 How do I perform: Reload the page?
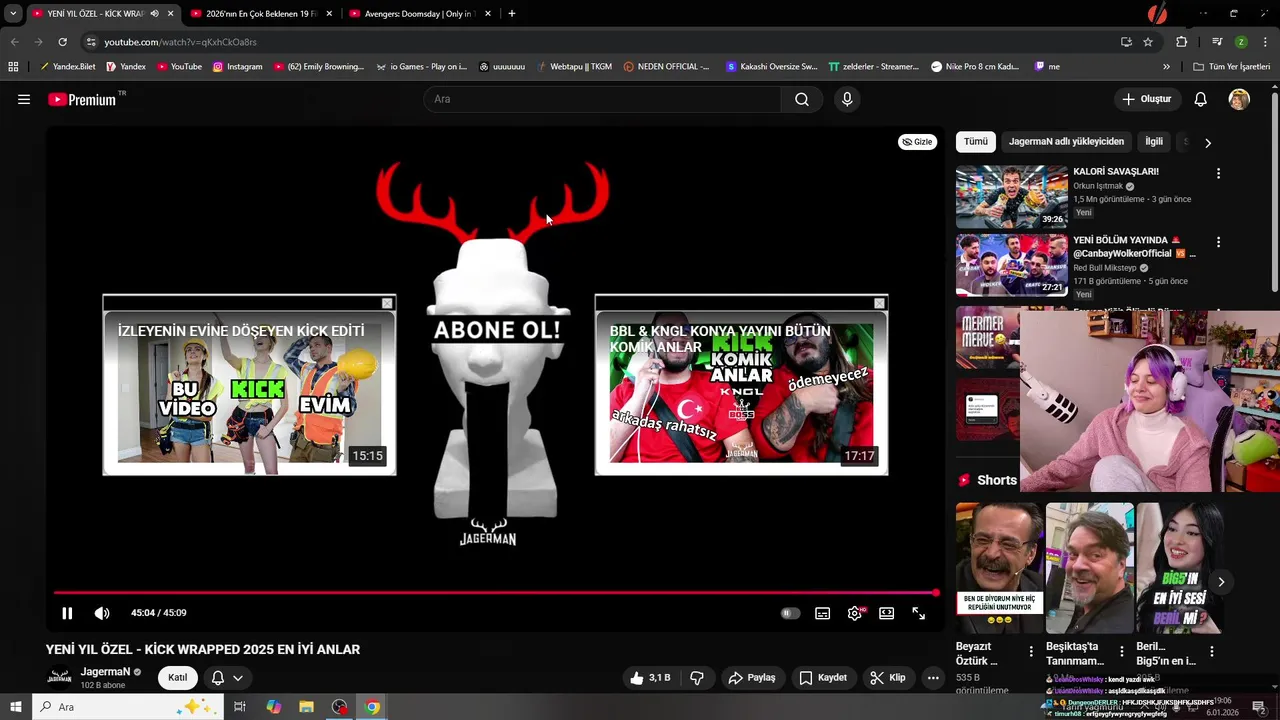click(62, 42)
